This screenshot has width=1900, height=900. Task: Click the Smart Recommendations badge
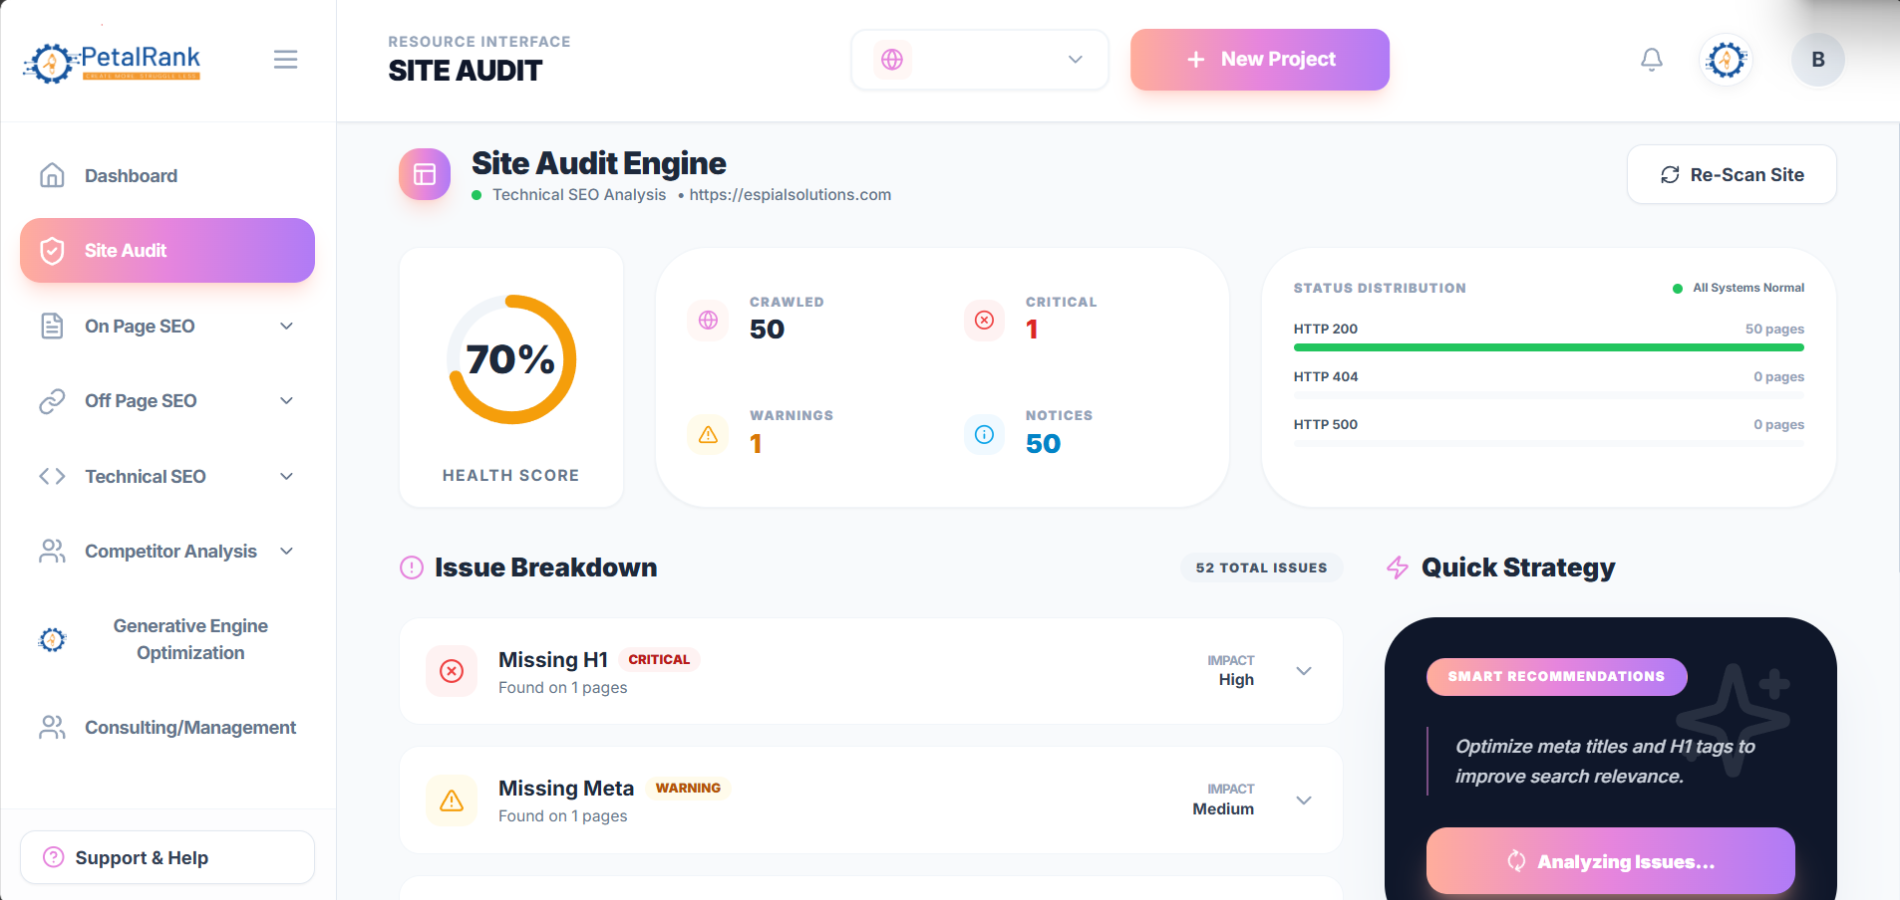(1557, 677)
